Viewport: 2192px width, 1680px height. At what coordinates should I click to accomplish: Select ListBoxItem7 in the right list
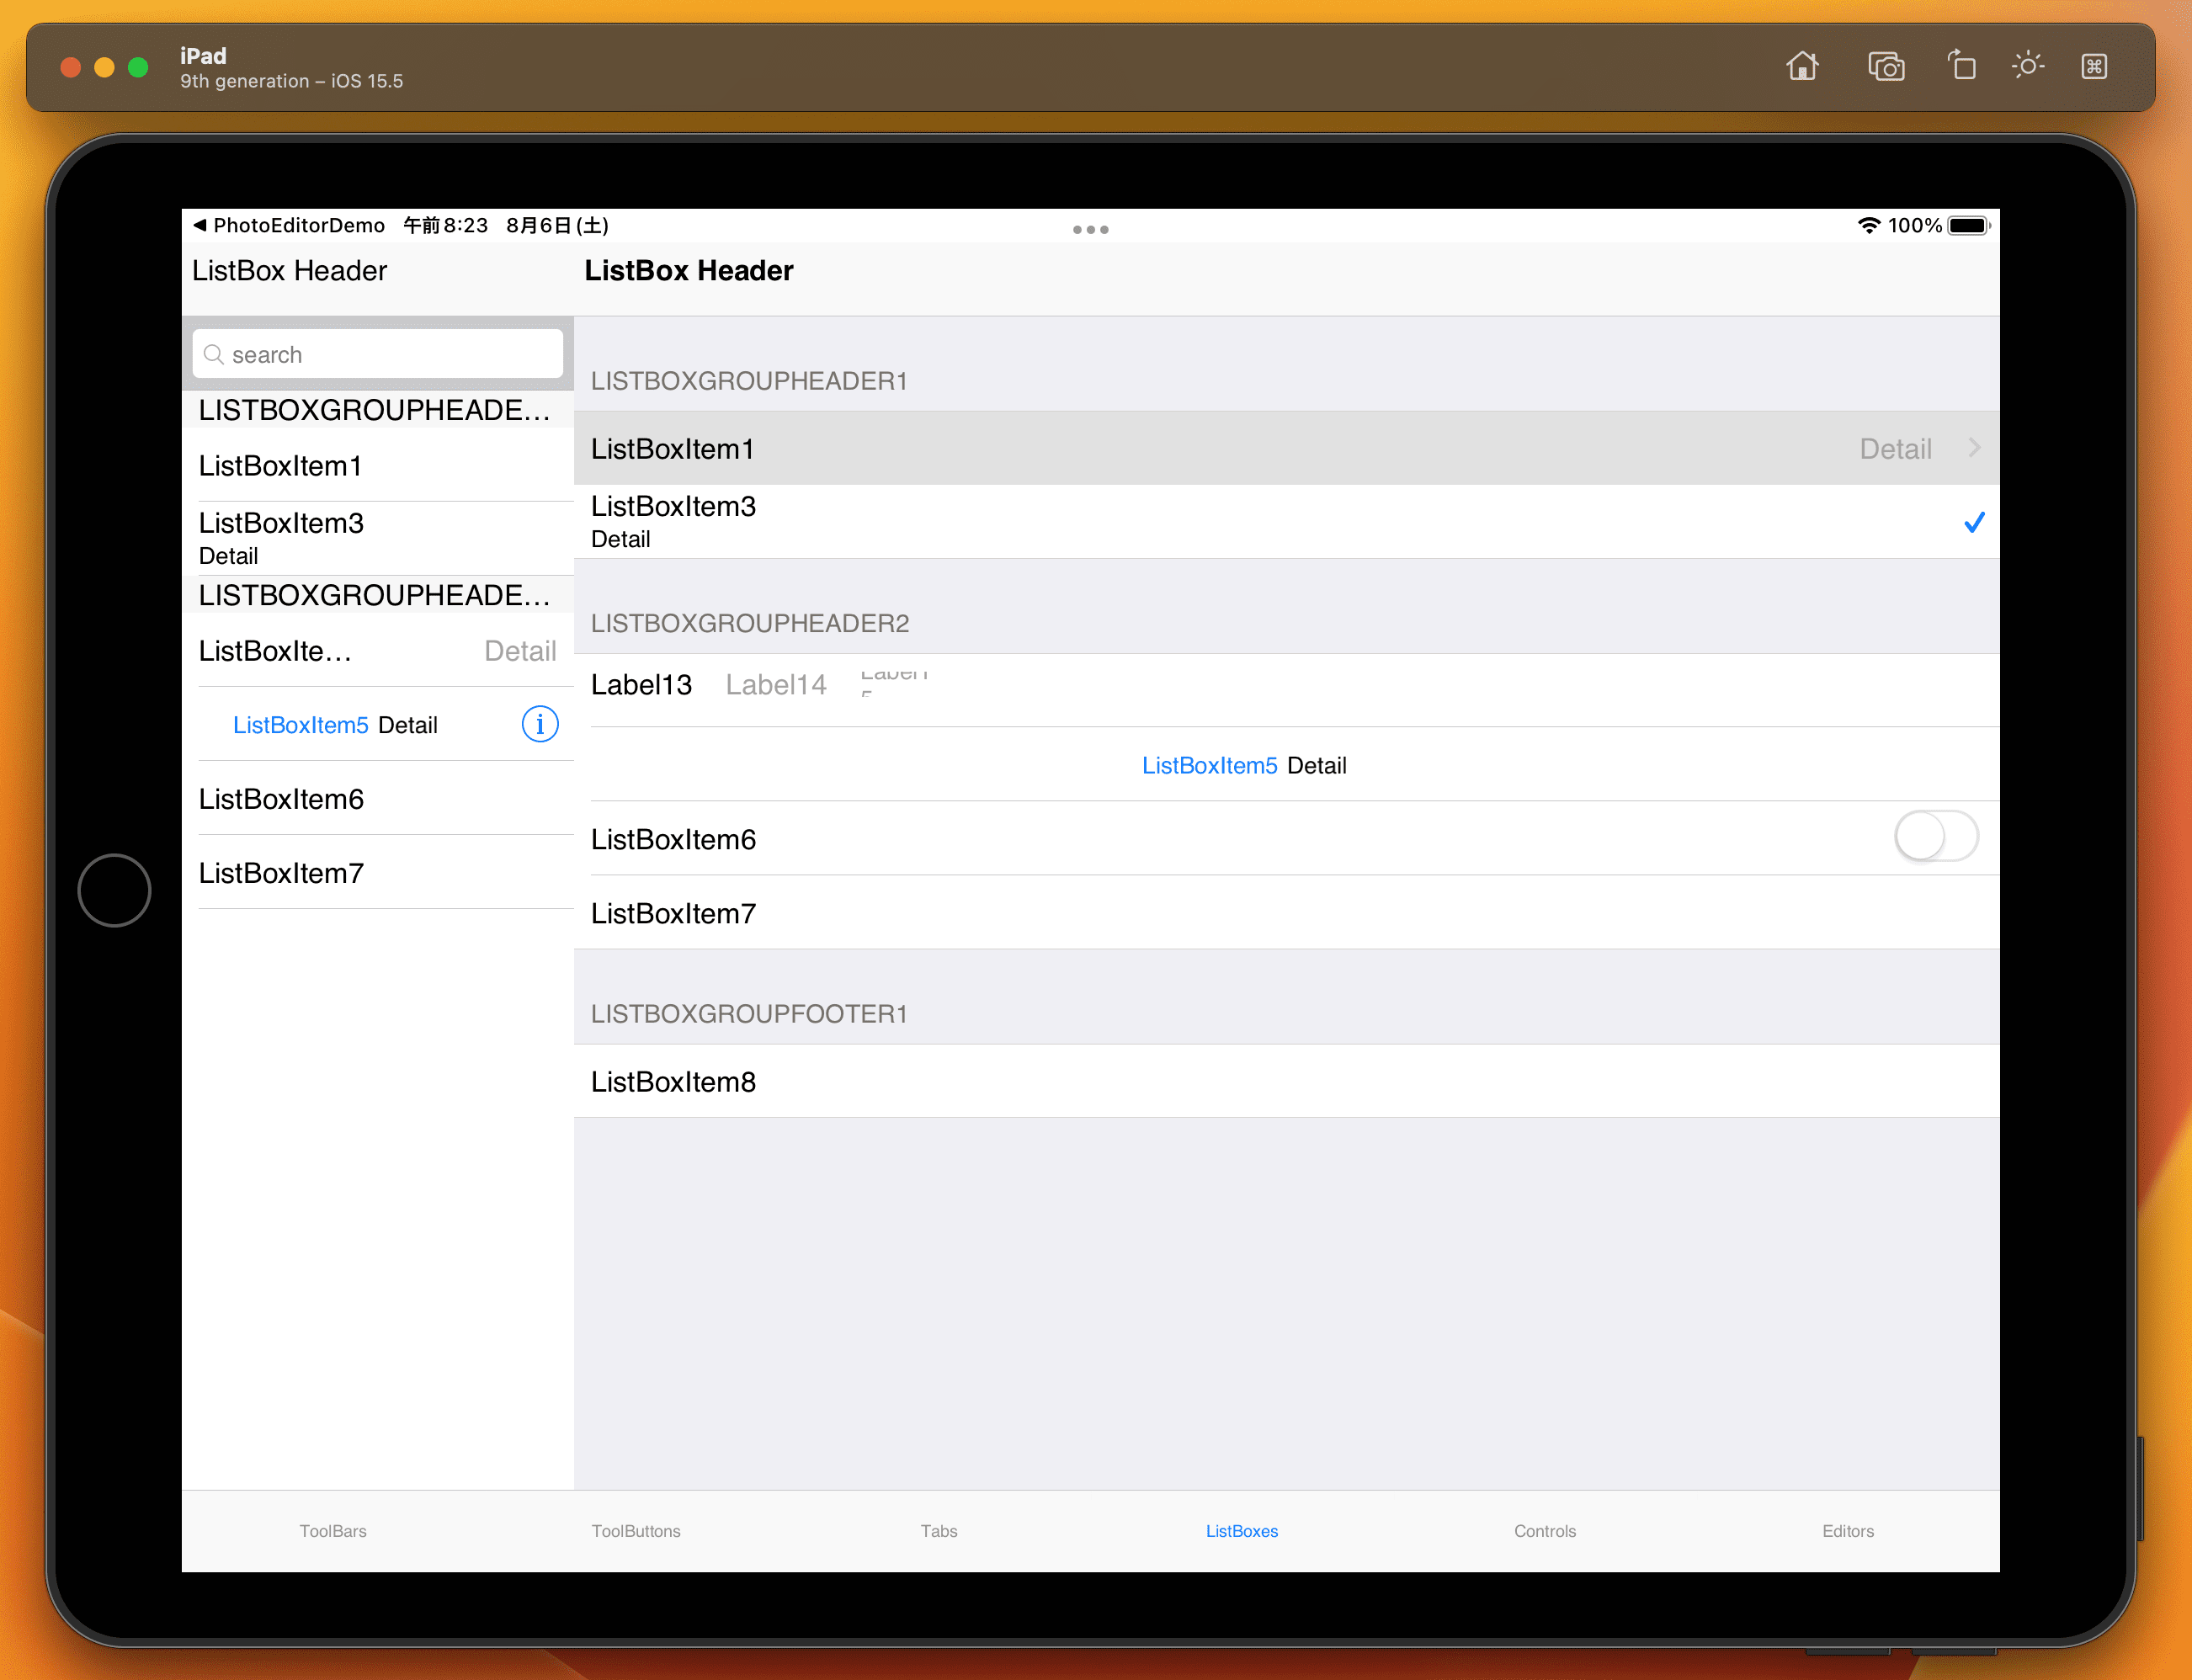click(1286, 913)
